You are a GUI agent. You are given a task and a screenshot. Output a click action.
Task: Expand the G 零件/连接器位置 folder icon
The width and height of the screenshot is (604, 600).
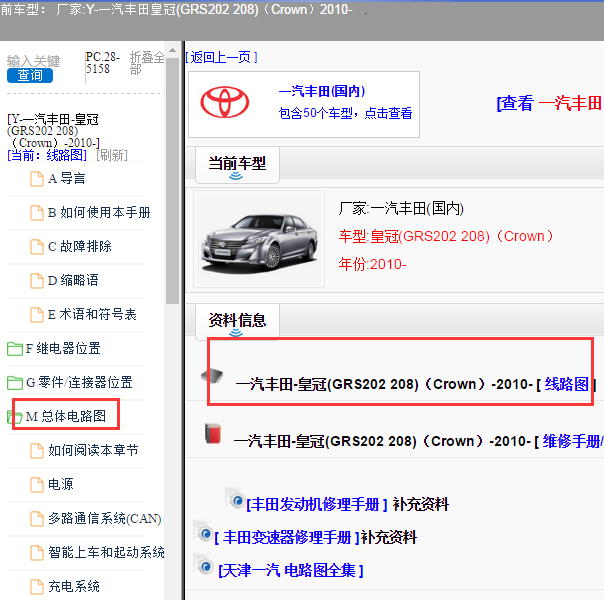[15, 382]
